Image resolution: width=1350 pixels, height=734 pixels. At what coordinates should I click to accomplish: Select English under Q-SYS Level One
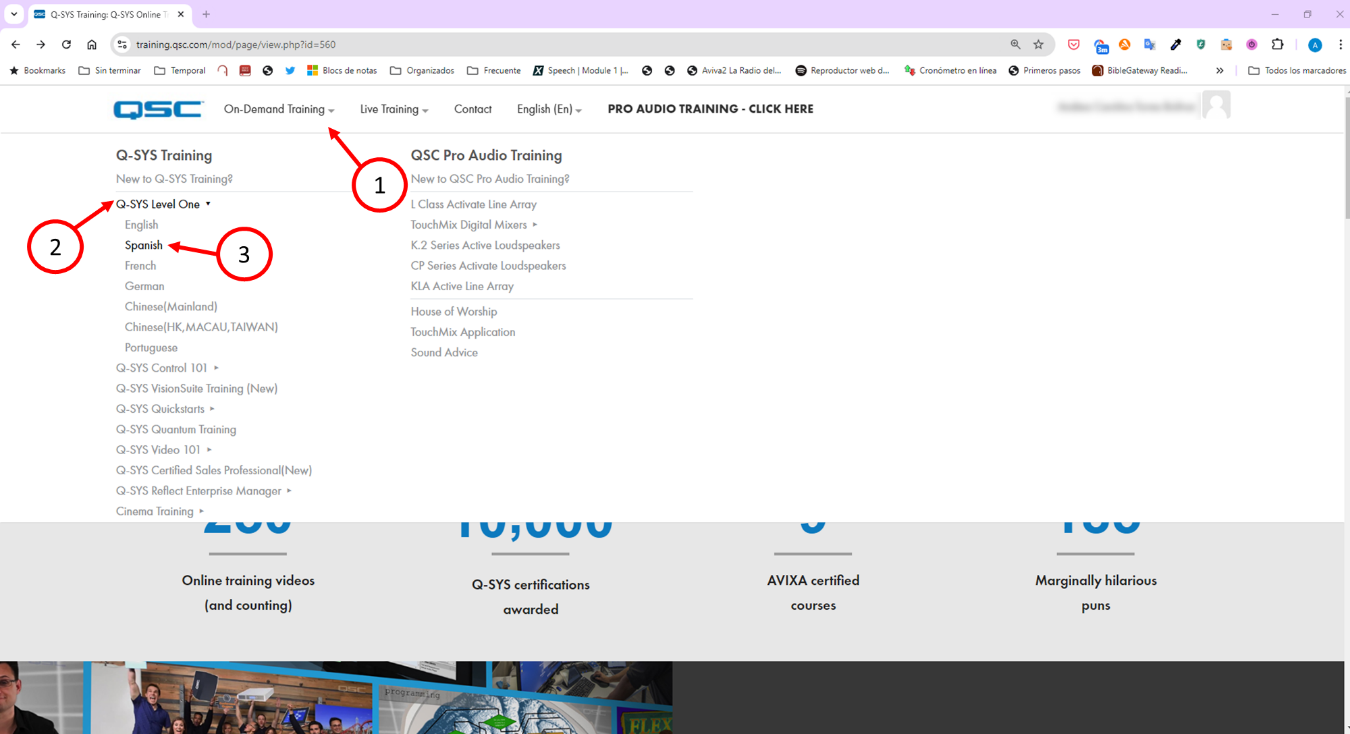pyautogui.click(x=141, y=225)
